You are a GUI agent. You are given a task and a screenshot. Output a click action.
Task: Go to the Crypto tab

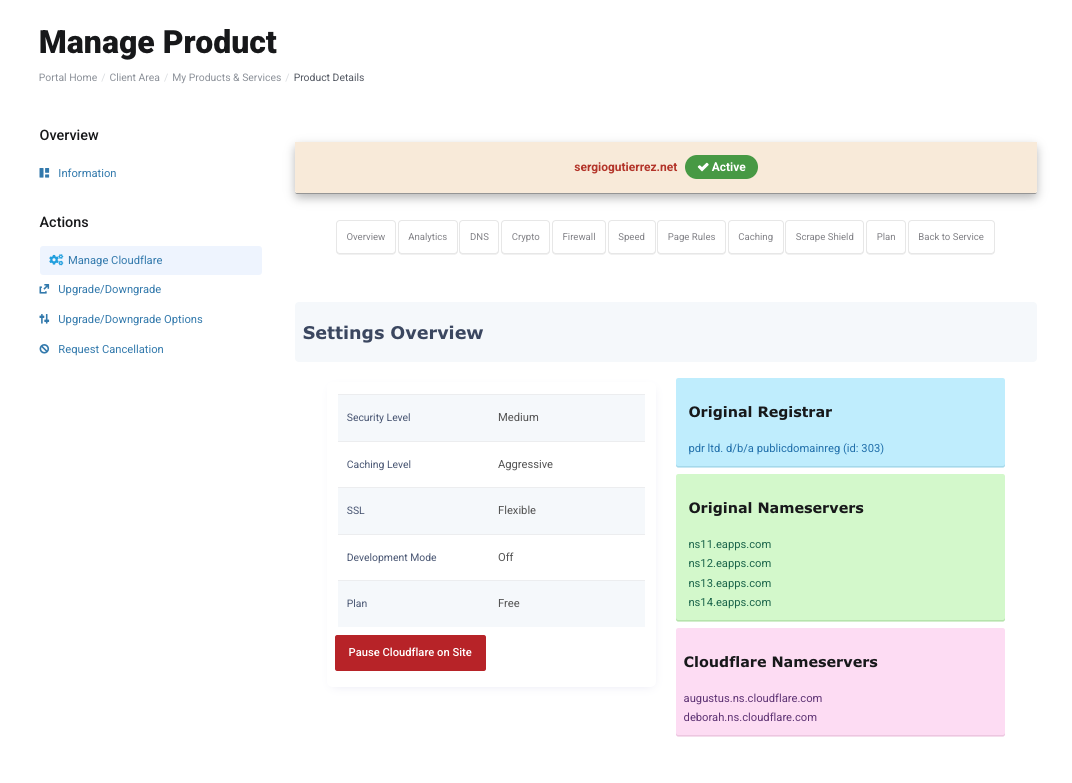(525, 237)
